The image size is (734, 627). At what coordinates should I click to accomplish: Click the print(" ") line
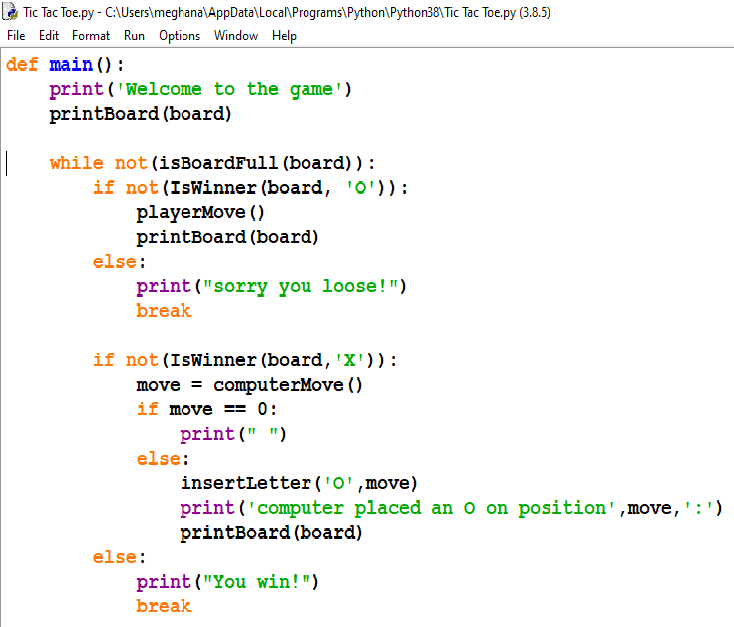click(233, 434)
